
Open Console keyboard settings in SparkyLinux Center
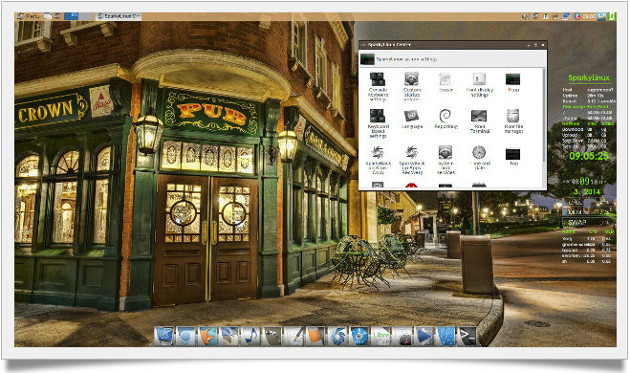pos(378,86)
